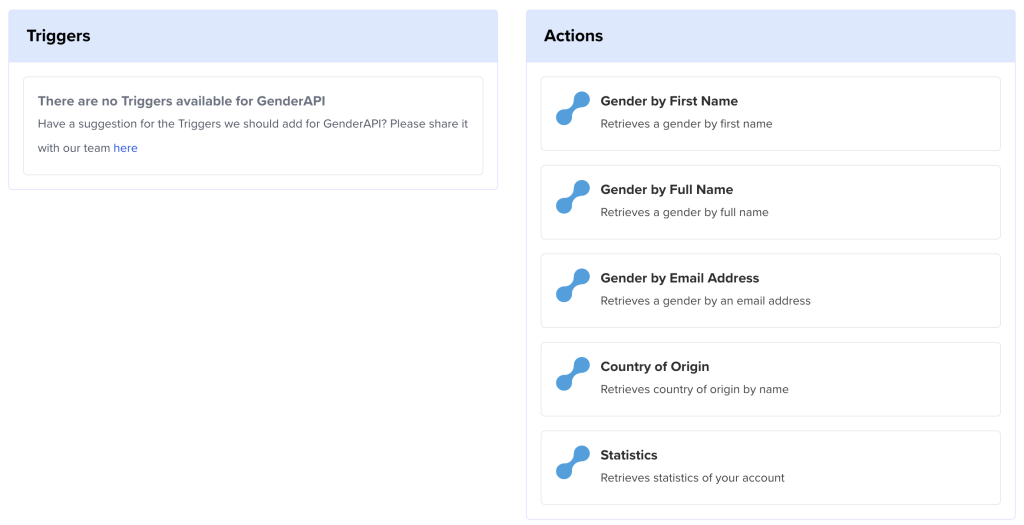
Task: Click the 'There are no Triggers available' heading
Action: (181, 101)
